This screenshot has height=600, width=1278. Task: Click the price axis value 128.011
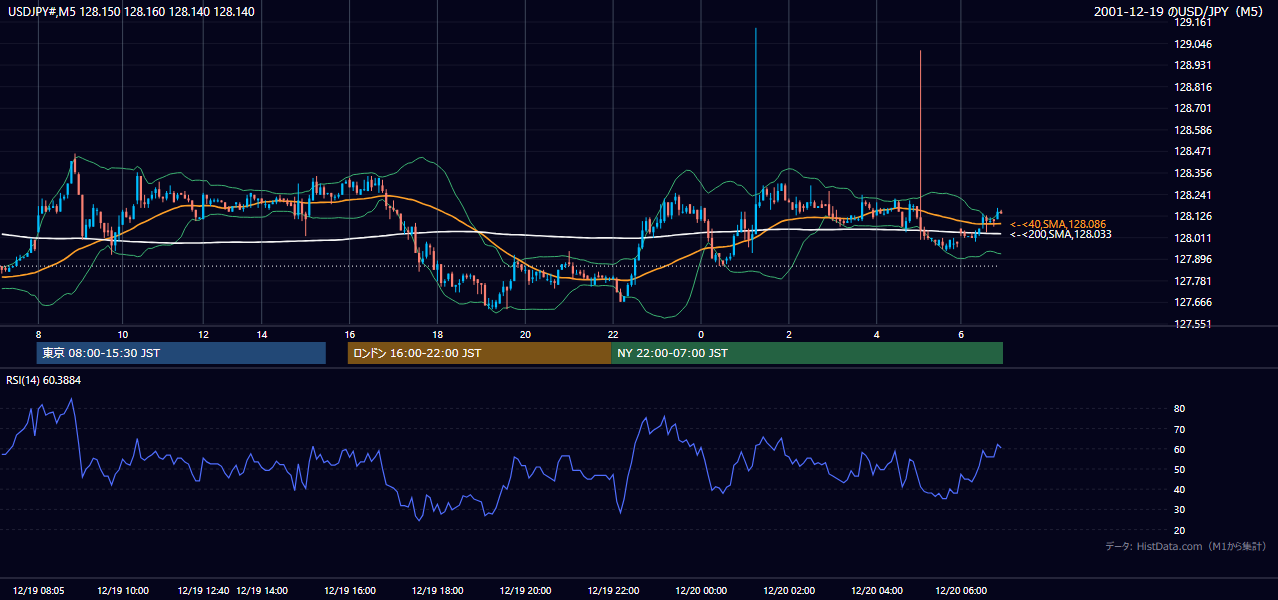[1192, 238]
